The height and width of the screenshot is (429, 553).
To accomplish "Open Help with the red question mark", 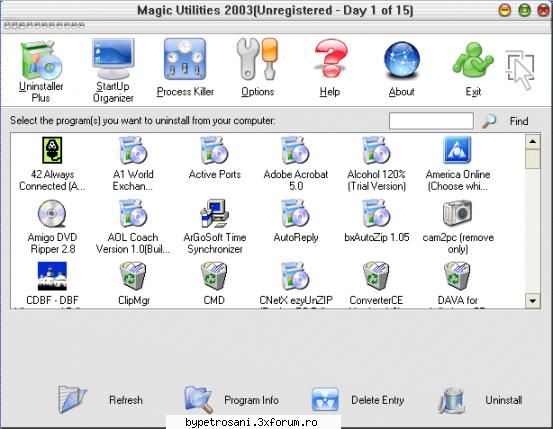I will pos(330,58).
